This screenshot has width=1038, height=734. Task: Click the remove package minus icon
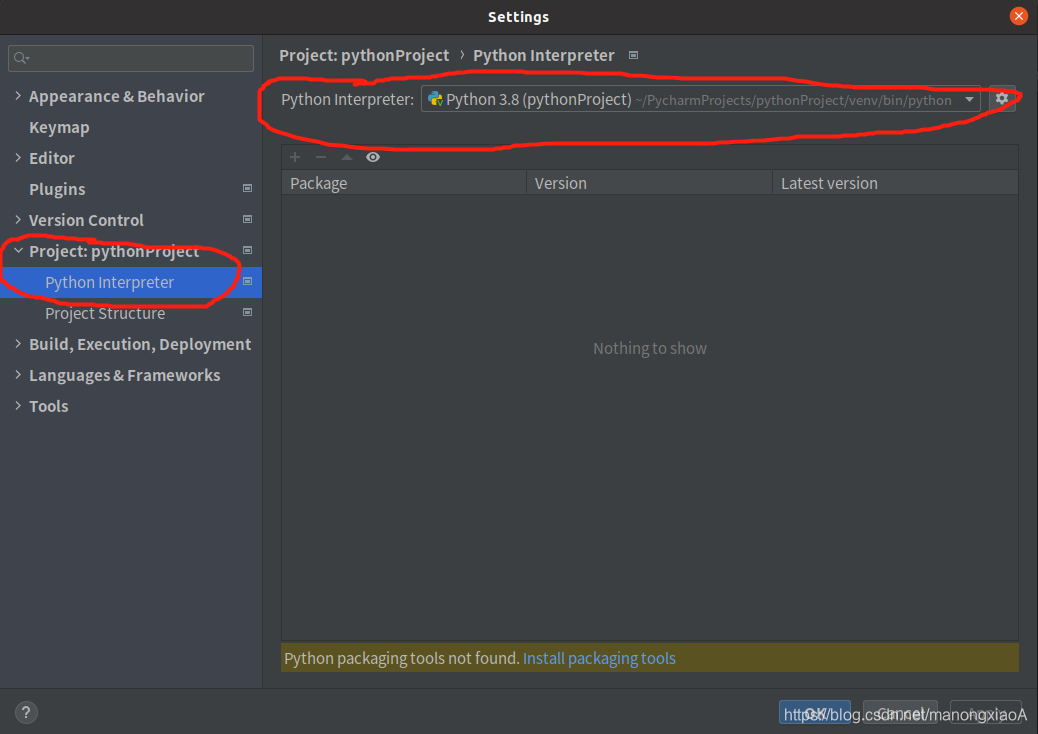321,157
